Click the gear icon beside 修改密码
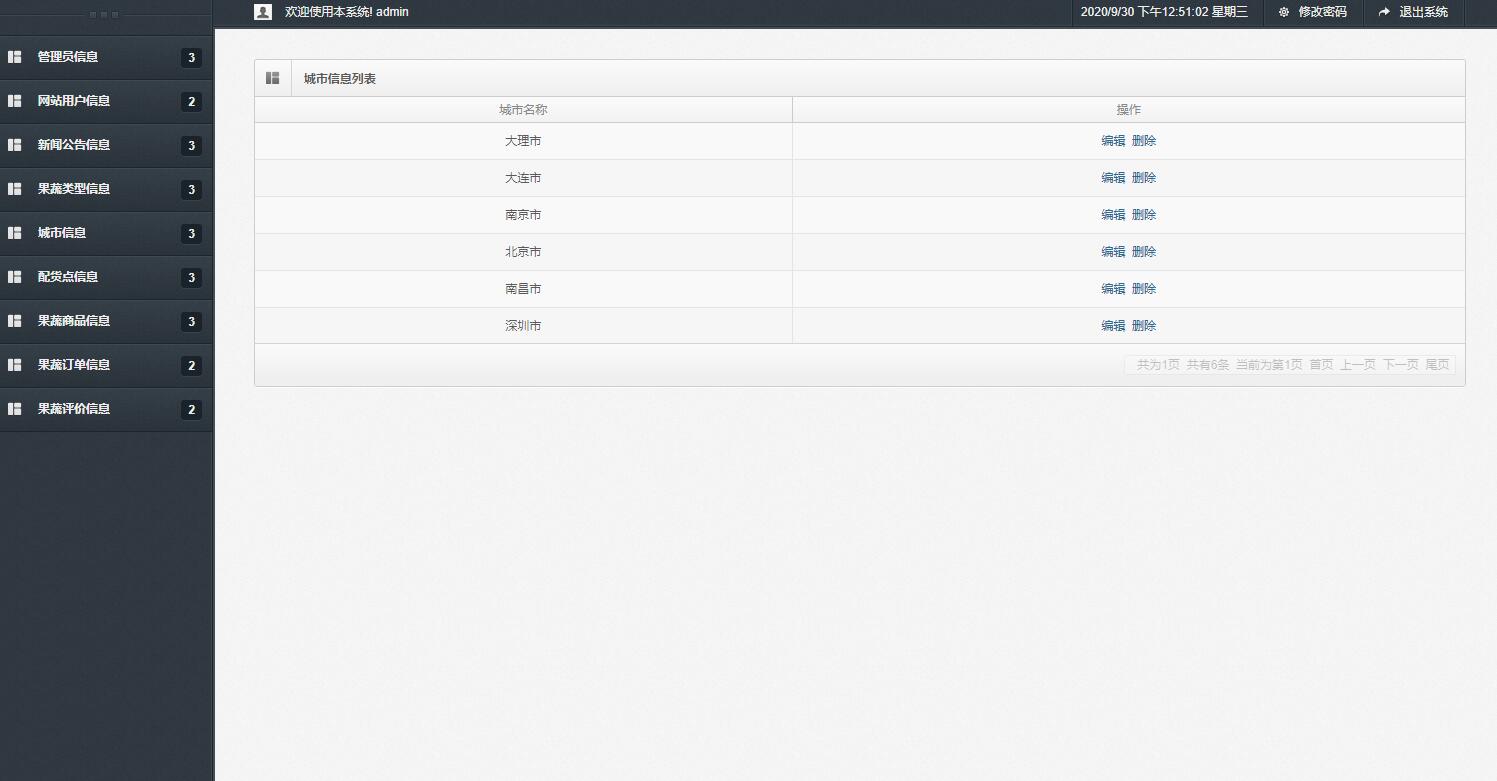The image size is (1497, 781). (1284, 12)
